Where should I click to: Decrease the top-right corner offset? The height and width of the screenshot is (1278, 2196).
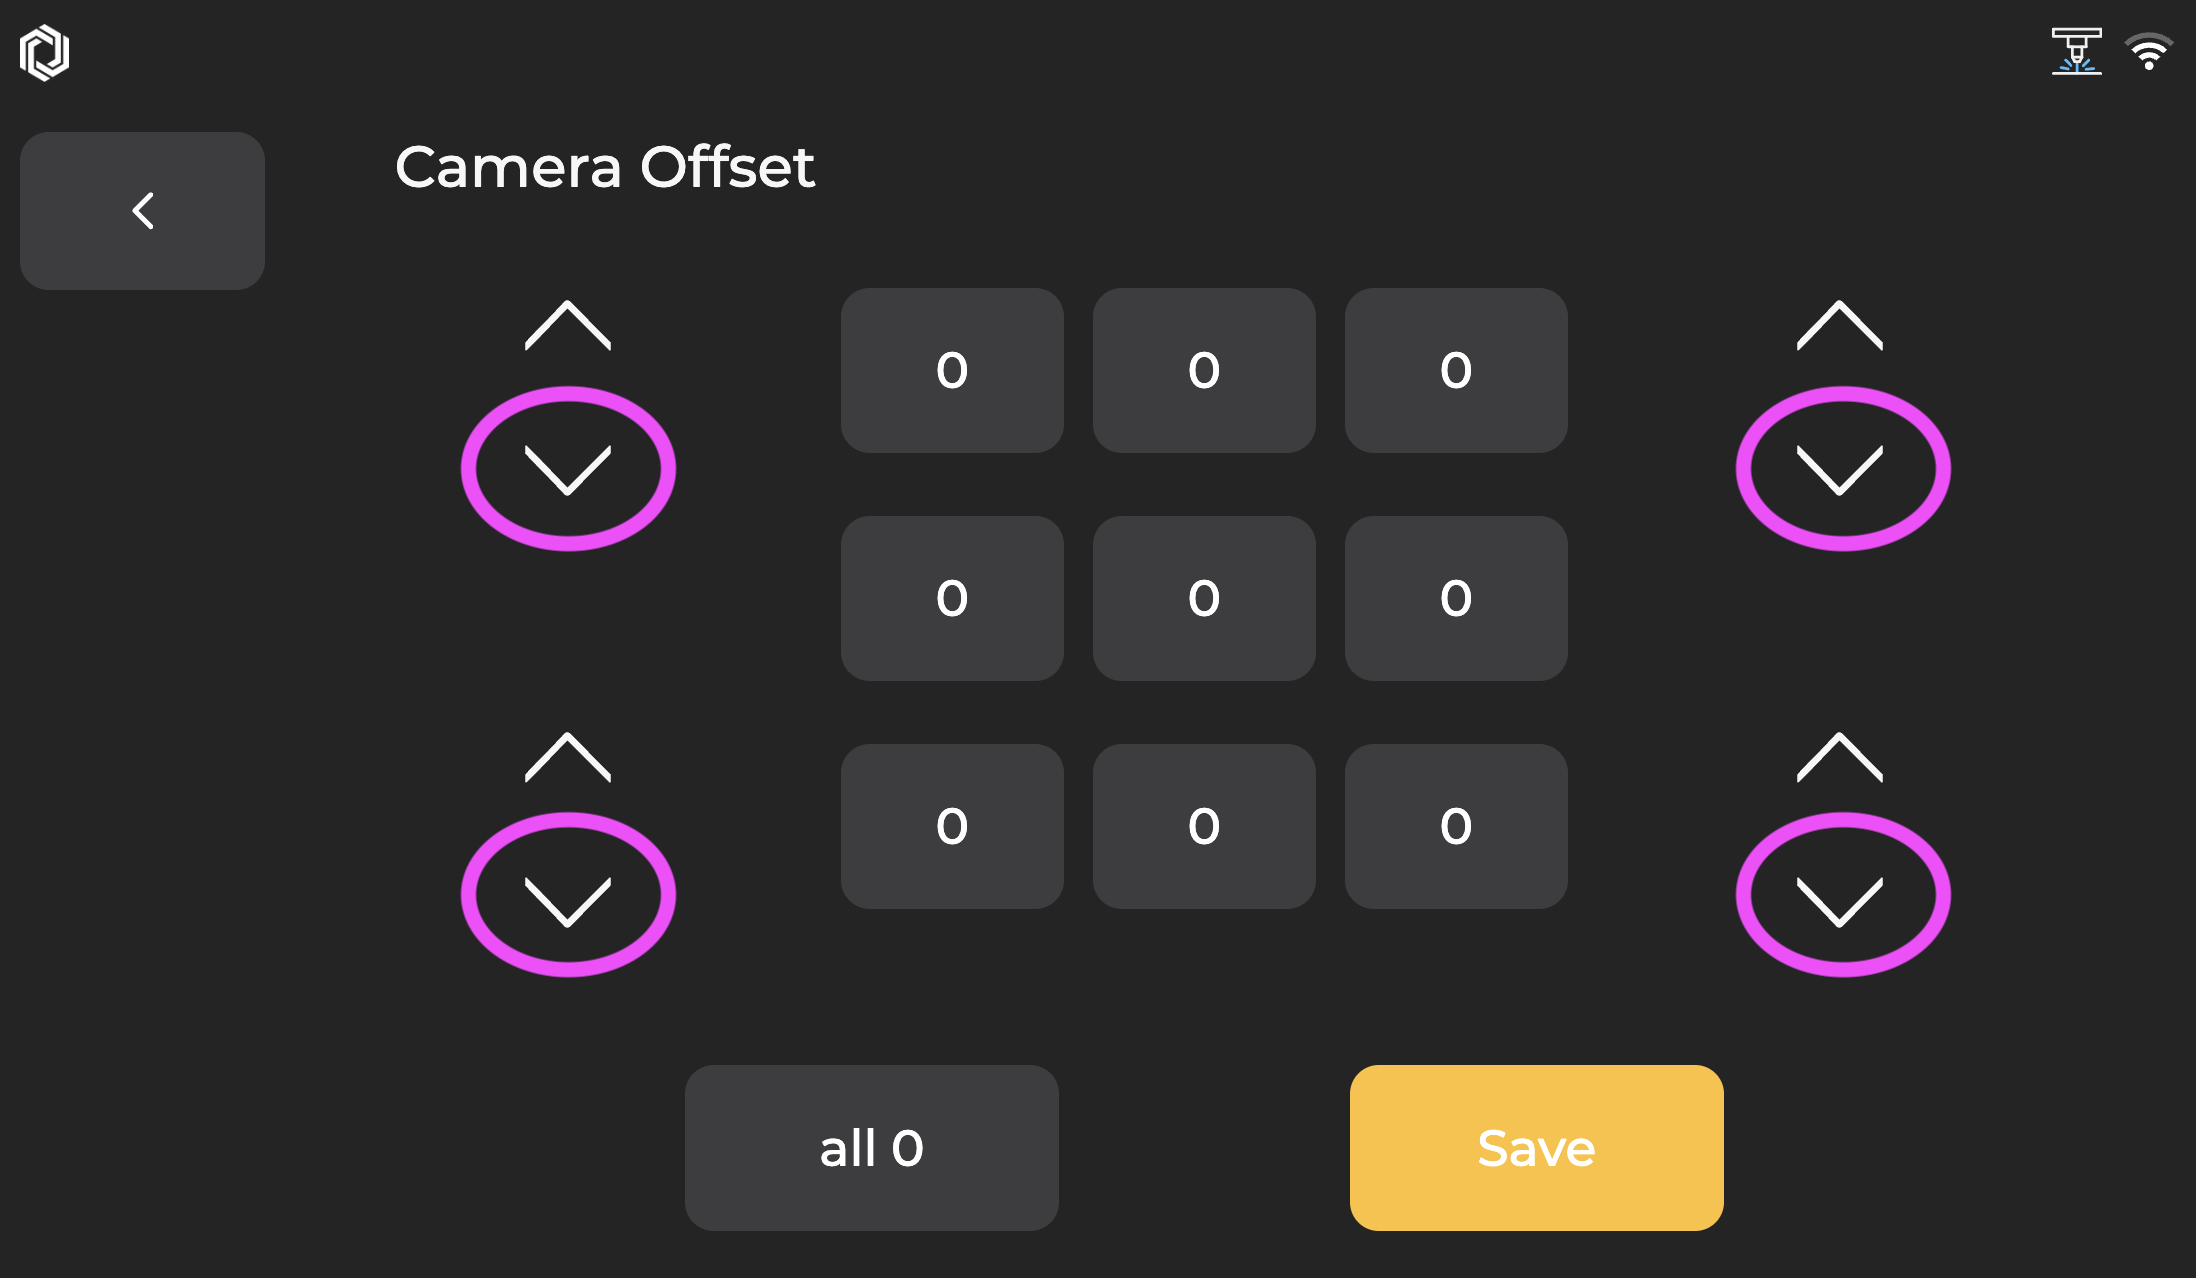click(x=1840, y=470)
